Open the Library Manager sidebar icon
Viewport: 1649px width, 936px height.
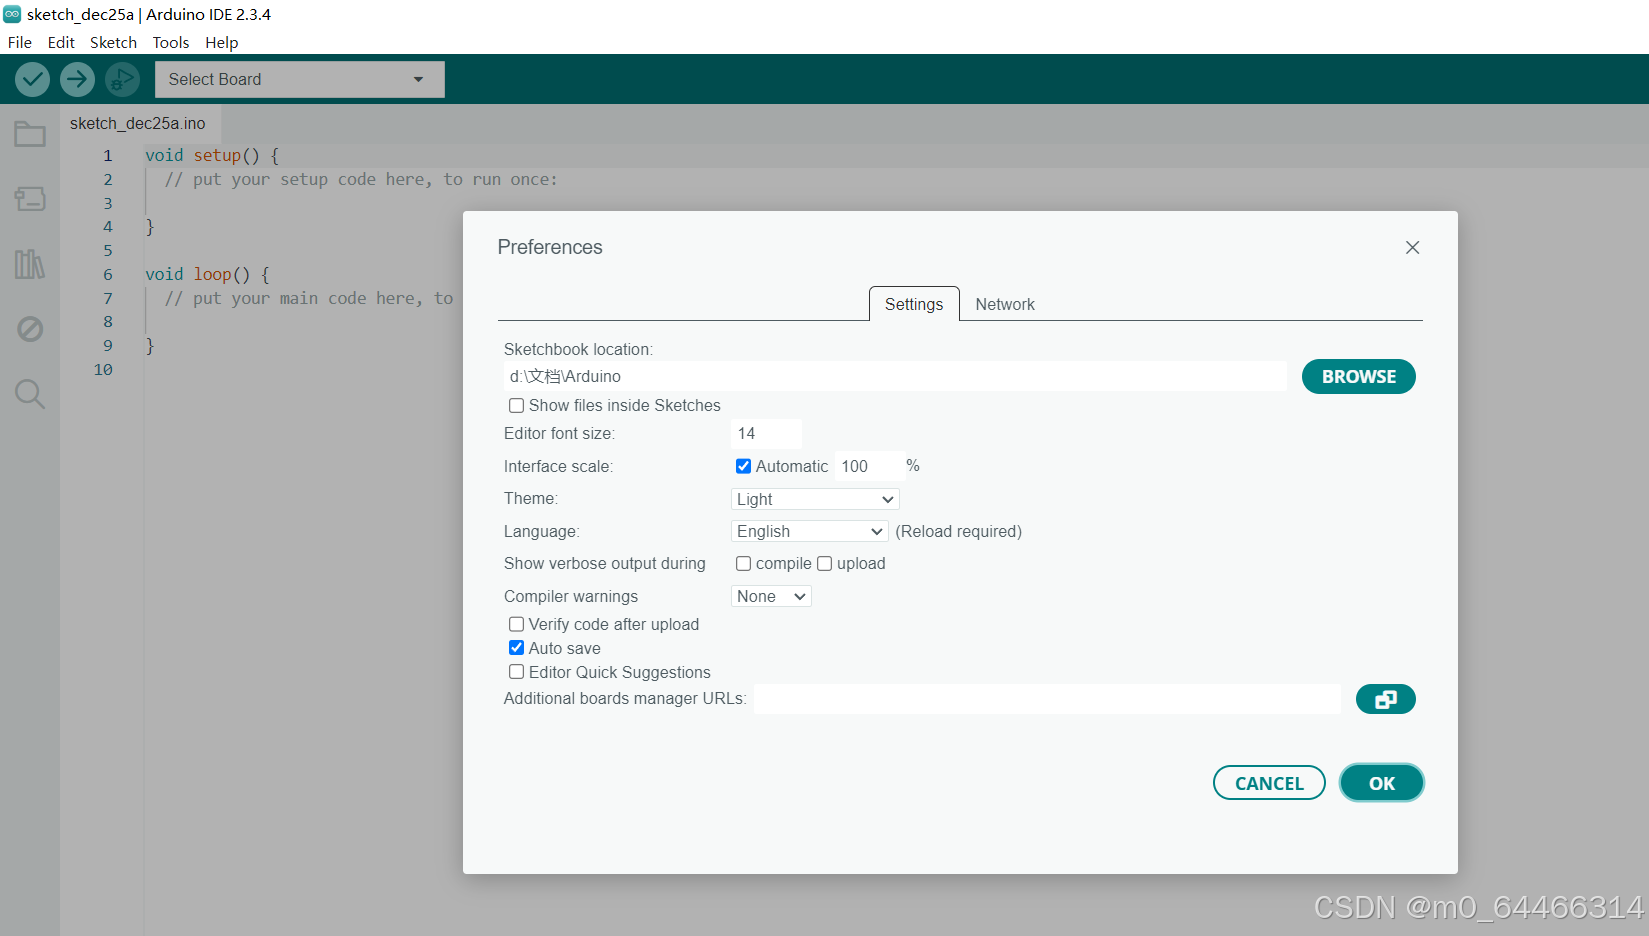30,264
